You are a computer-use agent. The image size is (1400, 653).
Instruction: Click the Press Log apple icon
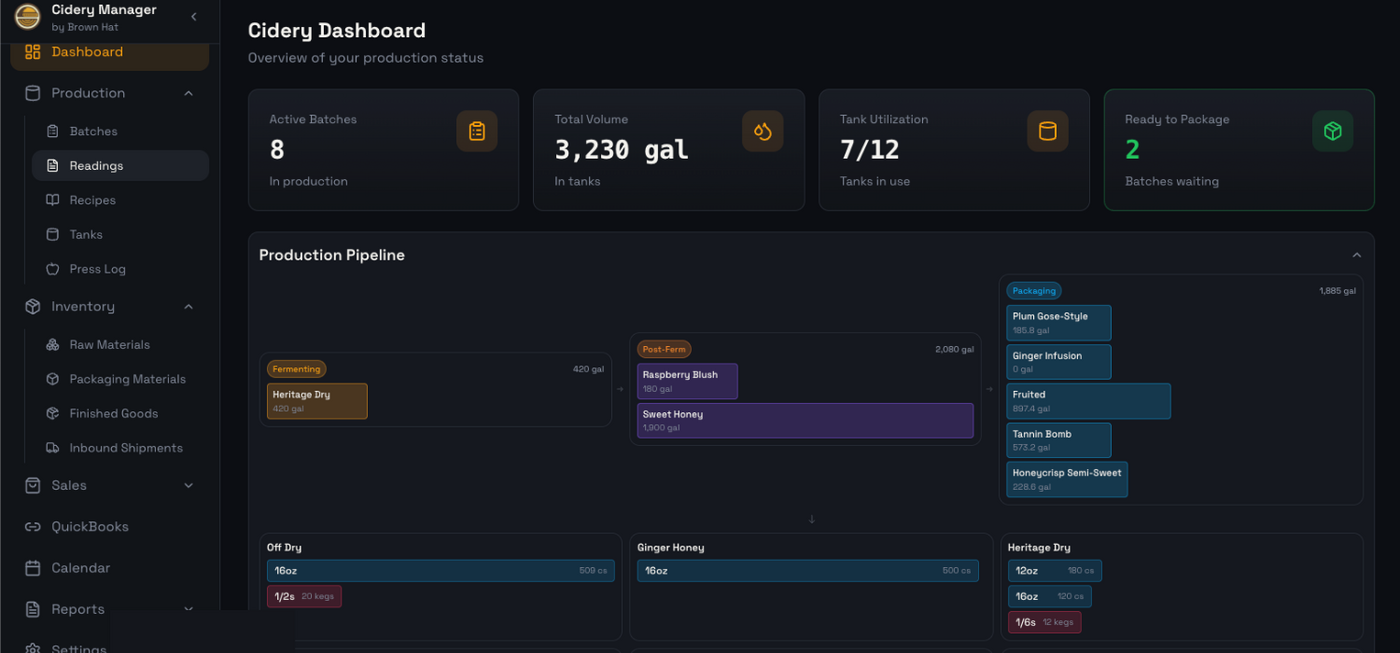[53, 269]
